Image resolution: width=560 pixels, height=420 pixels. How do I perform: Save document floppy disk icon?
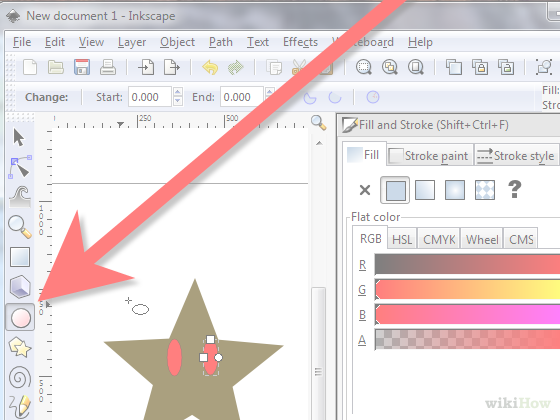[82, 67]
